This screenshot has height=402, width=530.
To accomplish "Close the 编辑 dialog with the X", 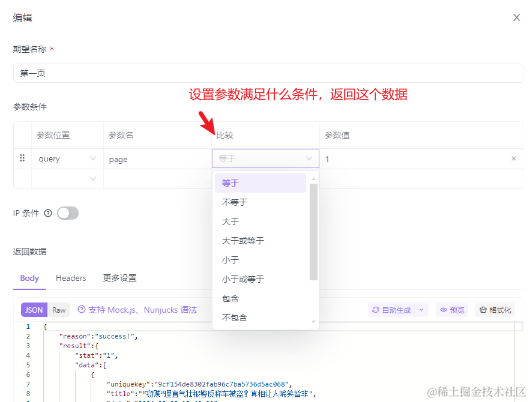I will pyautogui.click(x=516, y=18).
